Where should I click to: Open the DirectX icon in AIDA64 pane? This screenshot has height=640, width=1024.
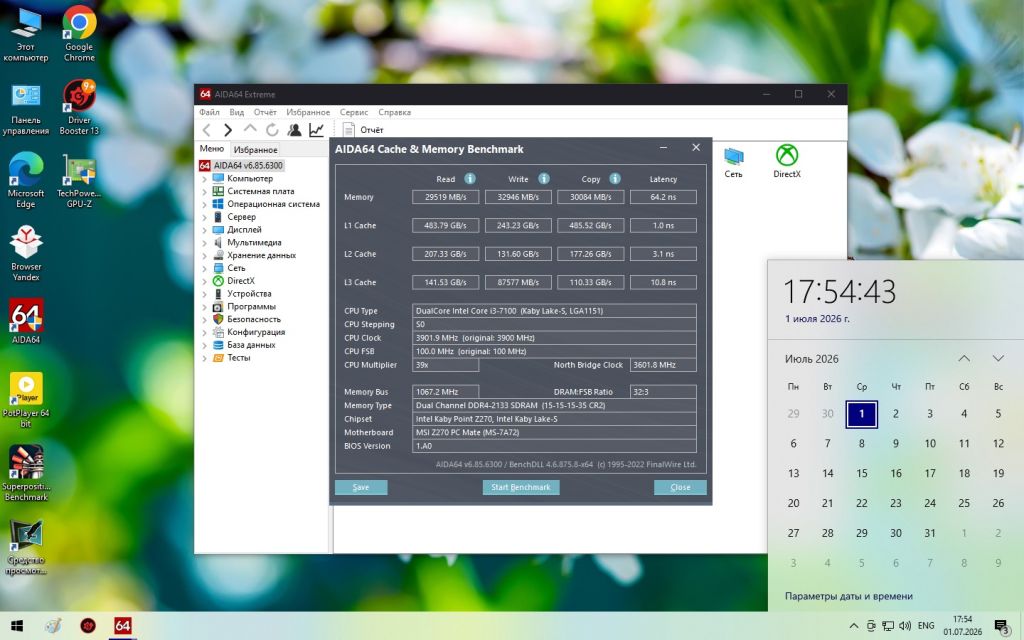pyautogui.click(x=786, y=161)
